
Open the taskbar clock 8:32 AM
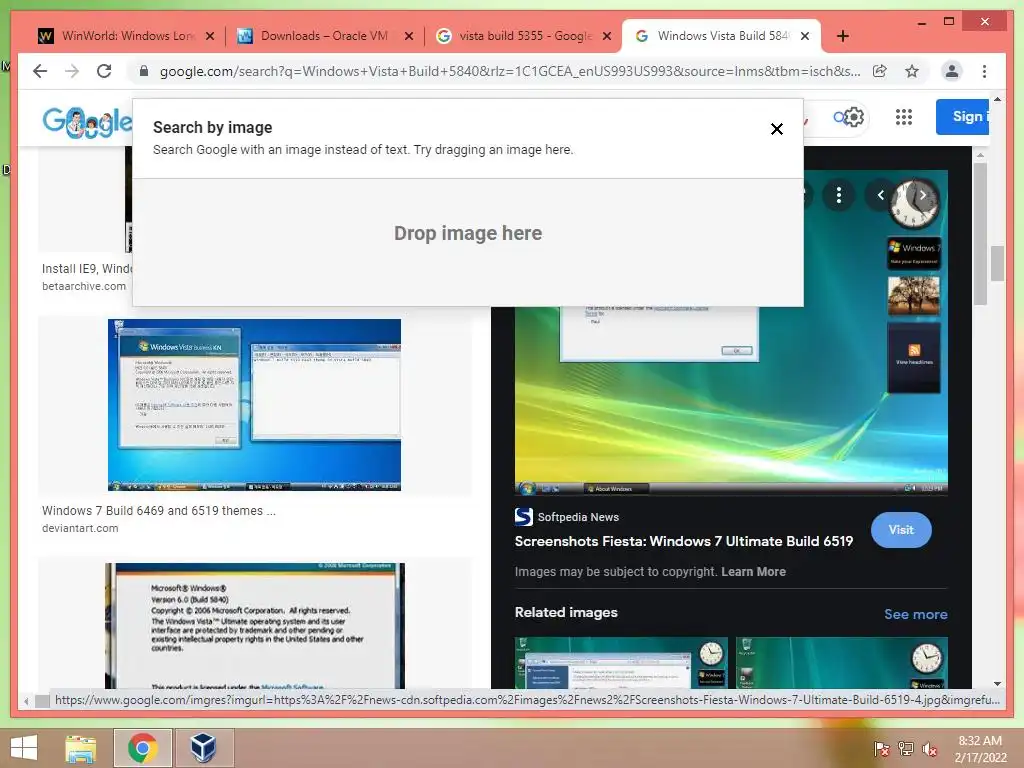tap(980, 748)
